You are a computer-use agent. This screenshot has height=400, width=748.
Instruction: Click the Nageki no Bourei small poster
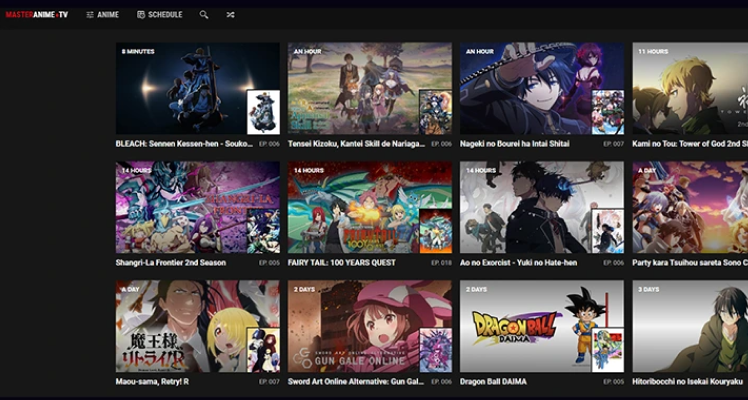tap(607, 112)
